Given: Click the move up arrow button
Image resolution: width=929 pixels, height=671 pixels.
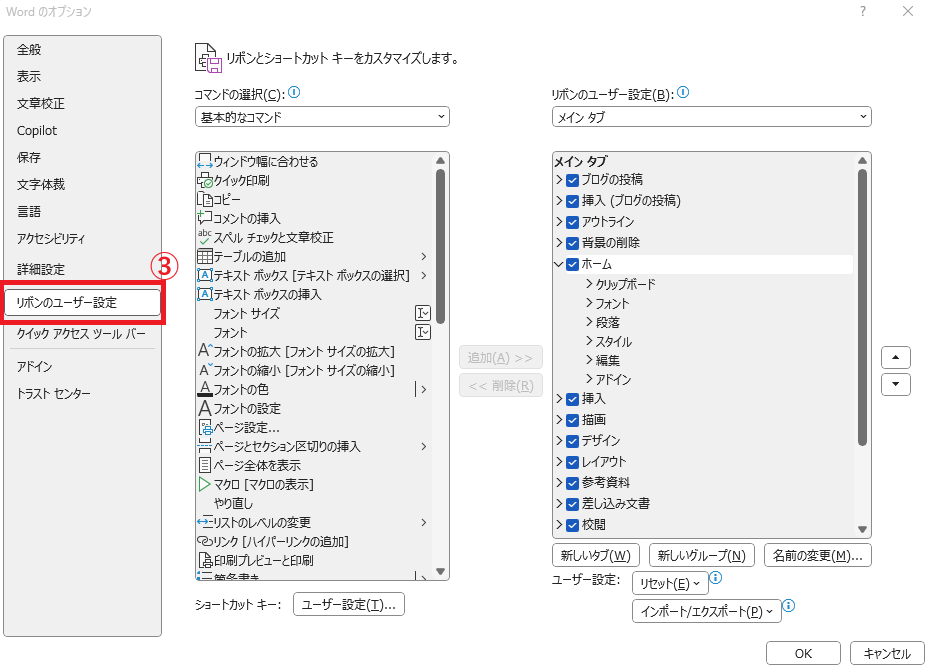Looking at the screenshot, I should tap(895, 358).
